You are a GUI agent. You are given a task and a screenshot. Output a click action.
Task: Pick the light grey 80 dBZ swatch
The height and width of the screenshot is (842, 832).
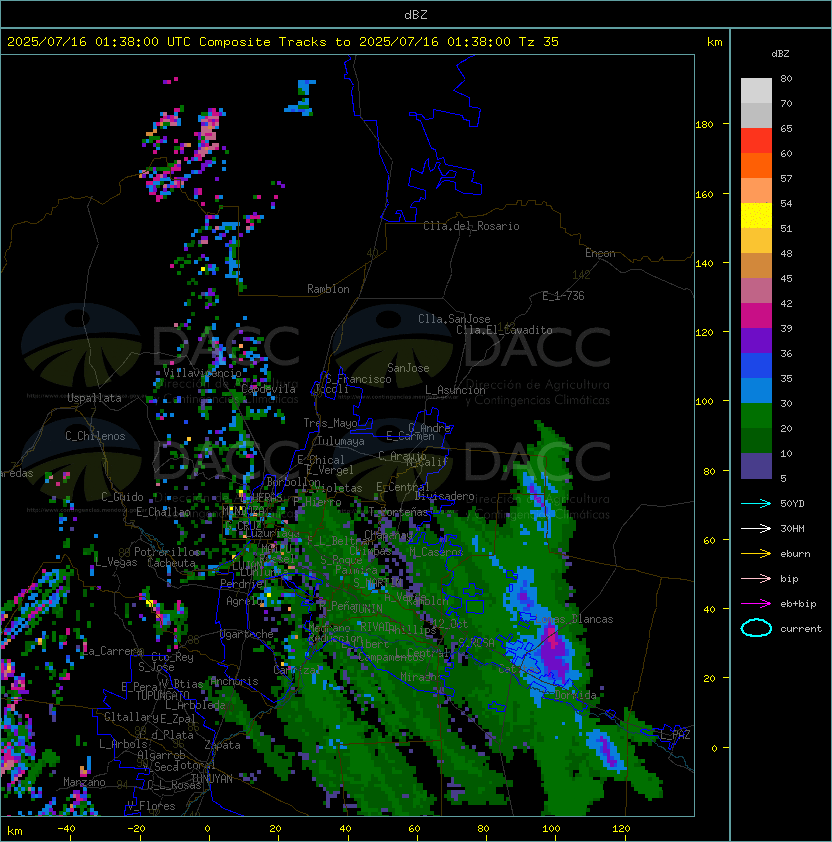tap(756, 91)
